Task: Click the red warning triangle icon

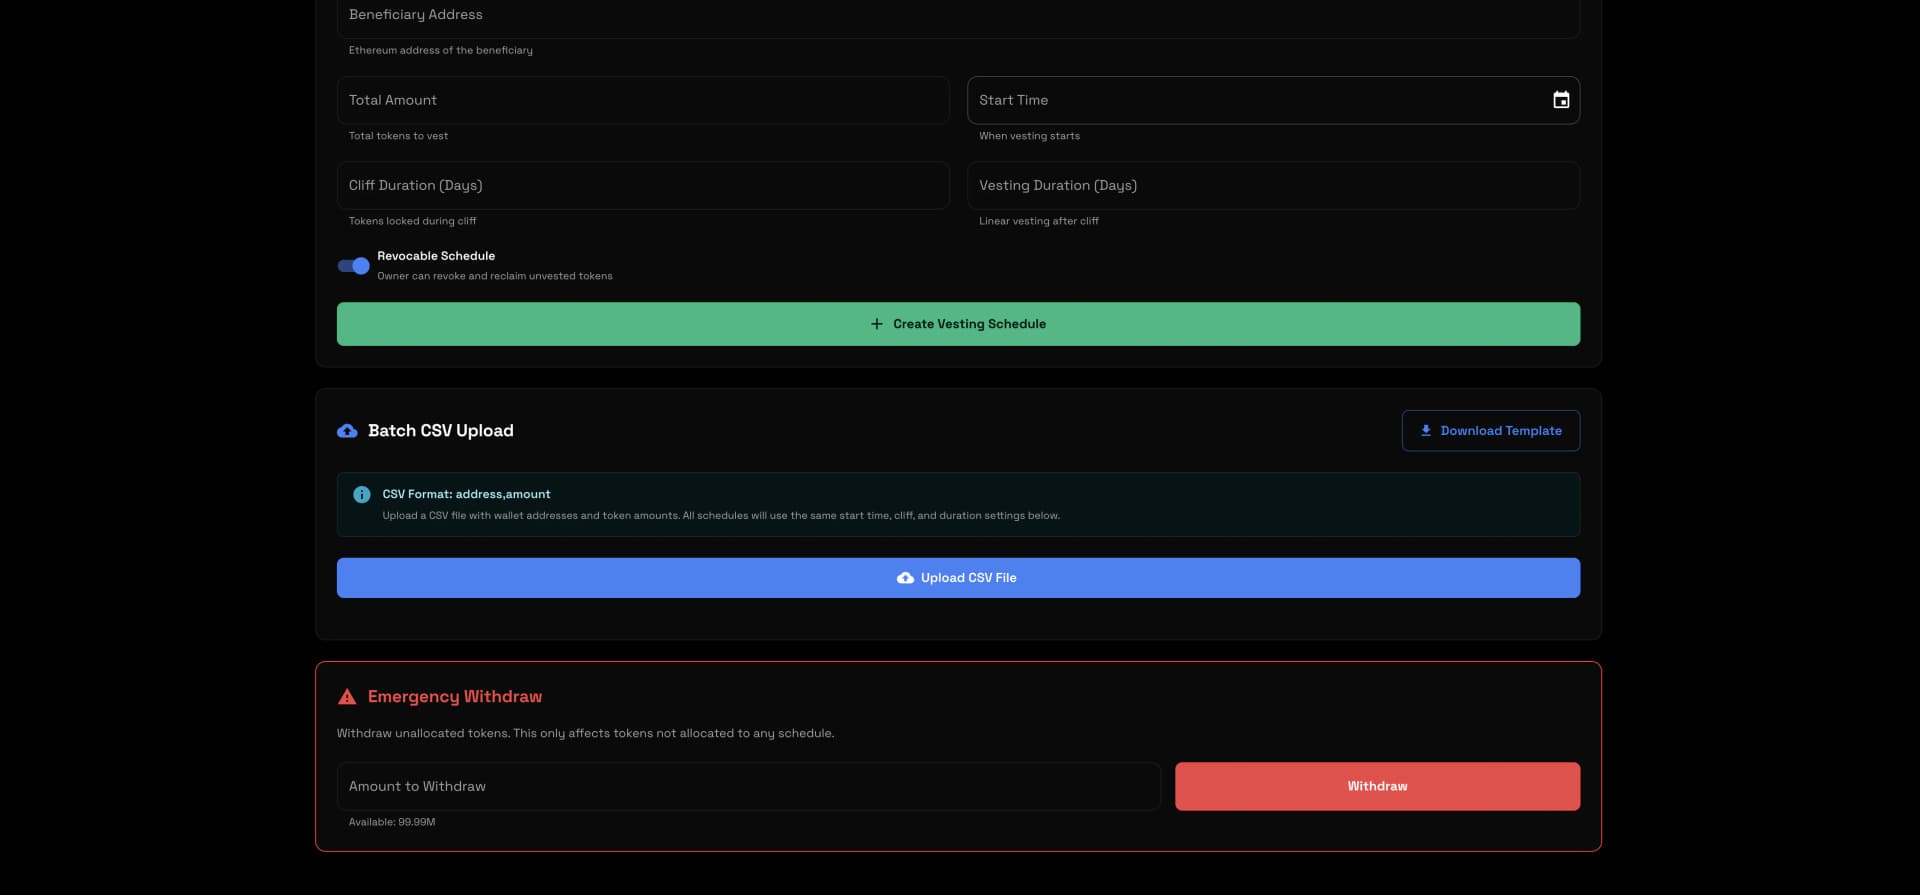Action: (x=347, y=697)
